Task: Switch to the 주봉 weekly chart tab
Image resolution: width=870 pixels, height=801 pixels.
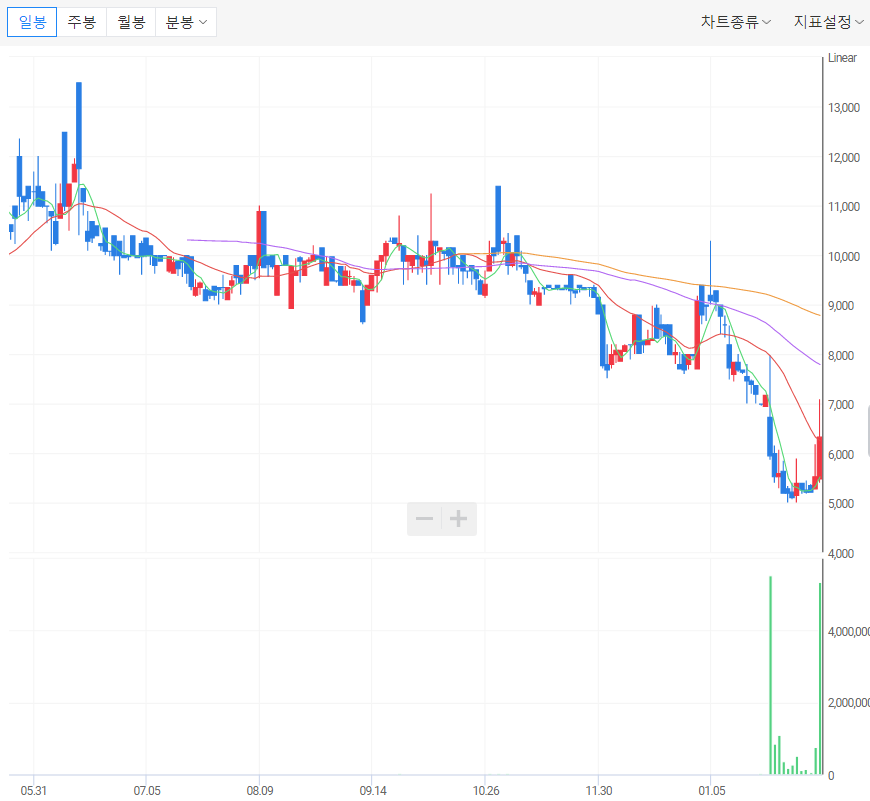Action: point(82,22)
